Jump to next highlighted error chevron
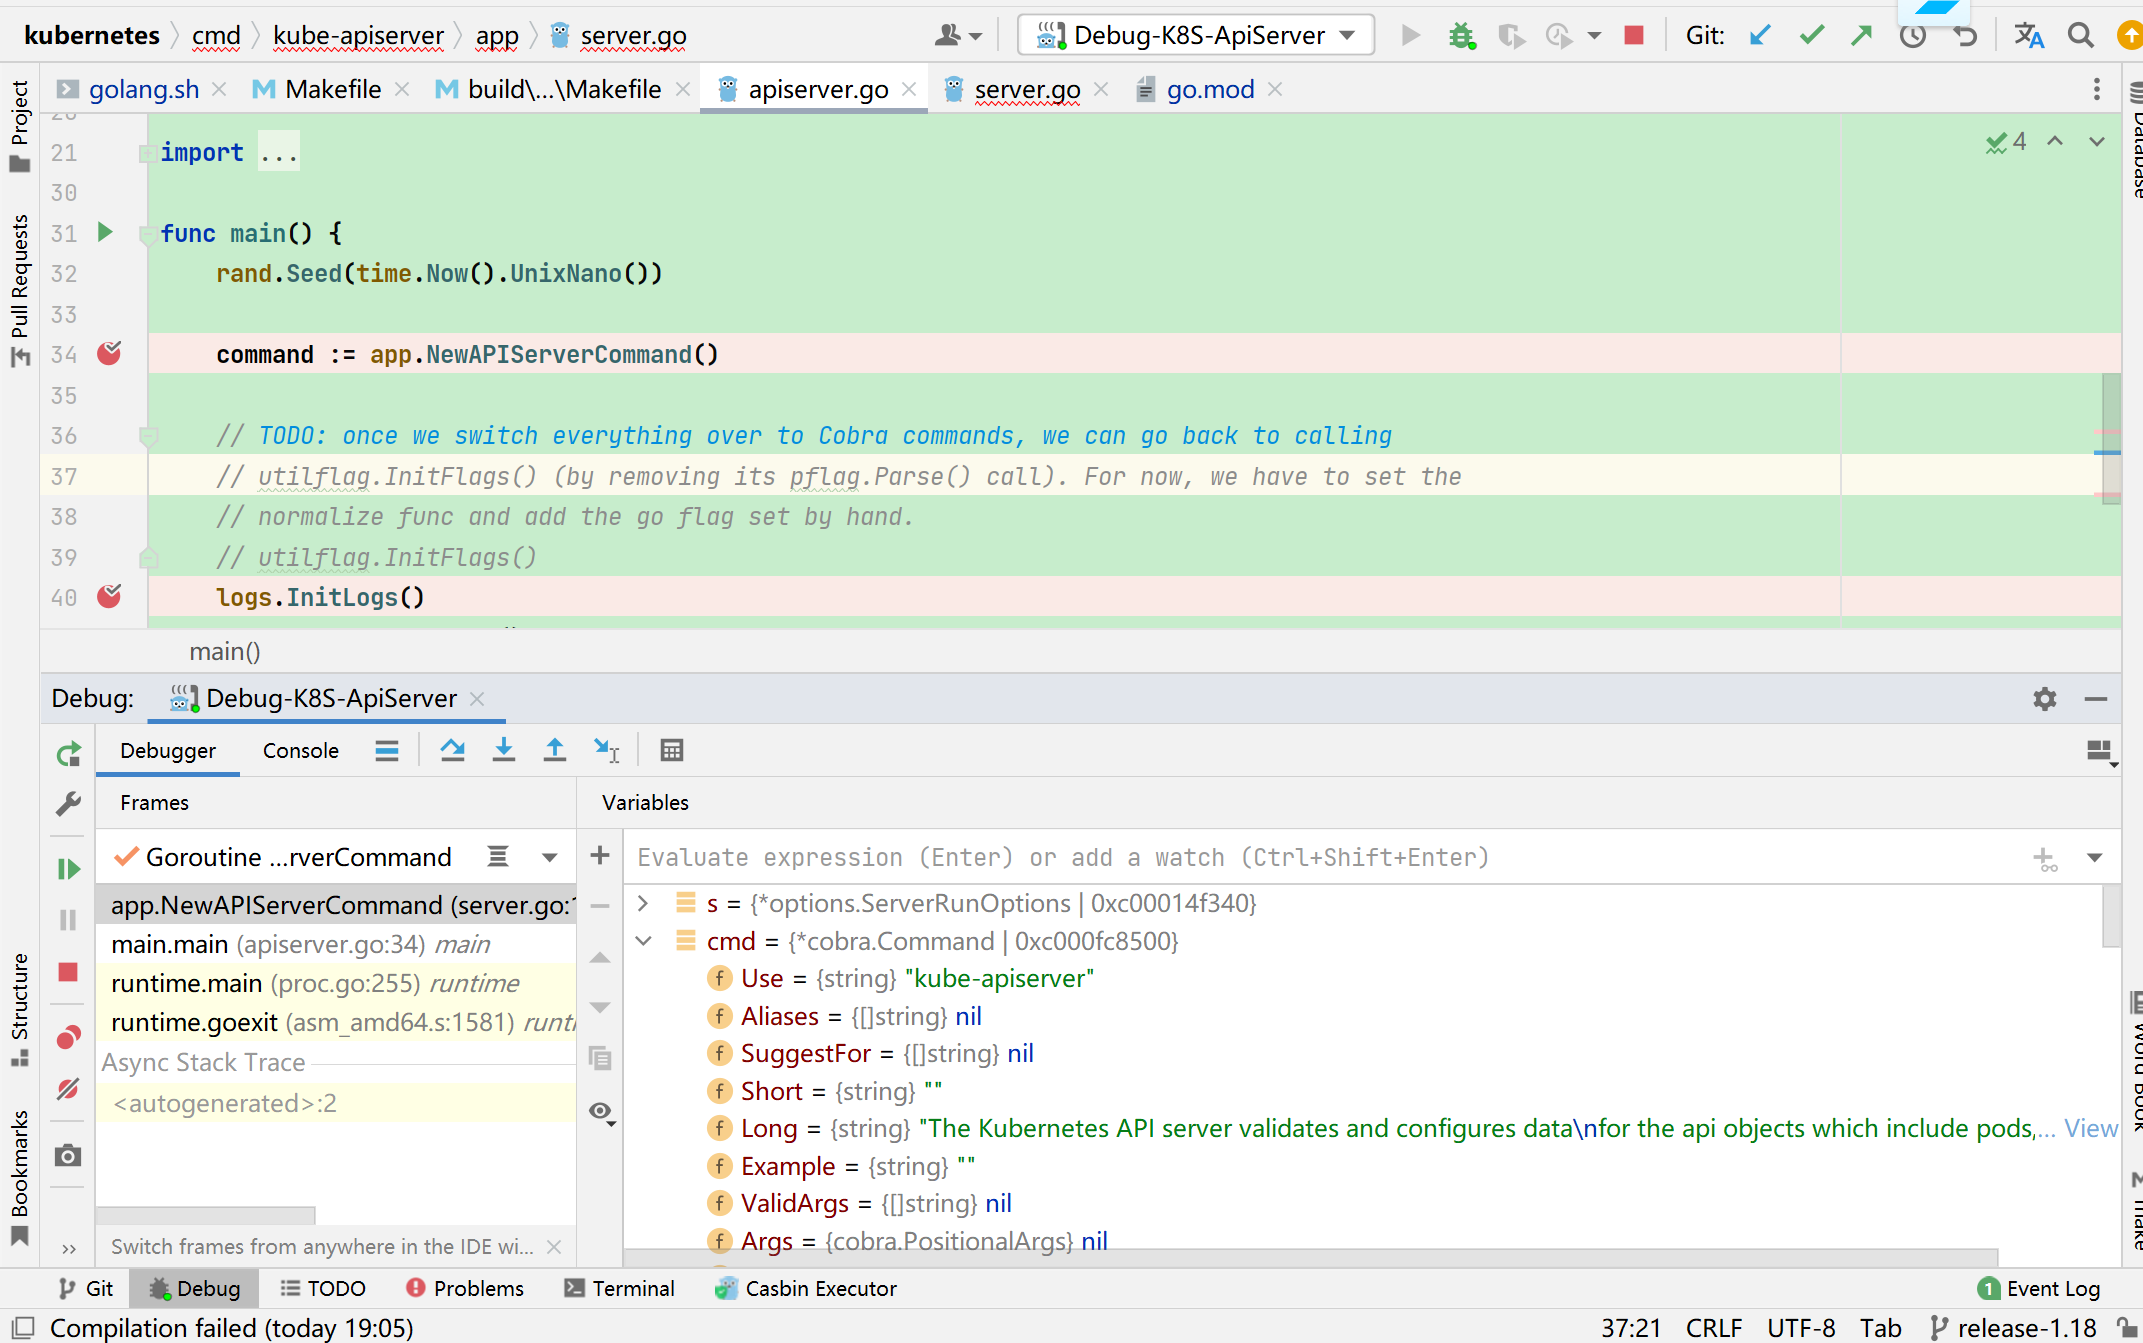The width and height of the screenshot is (2143, 1343). tap(2097, 142)
